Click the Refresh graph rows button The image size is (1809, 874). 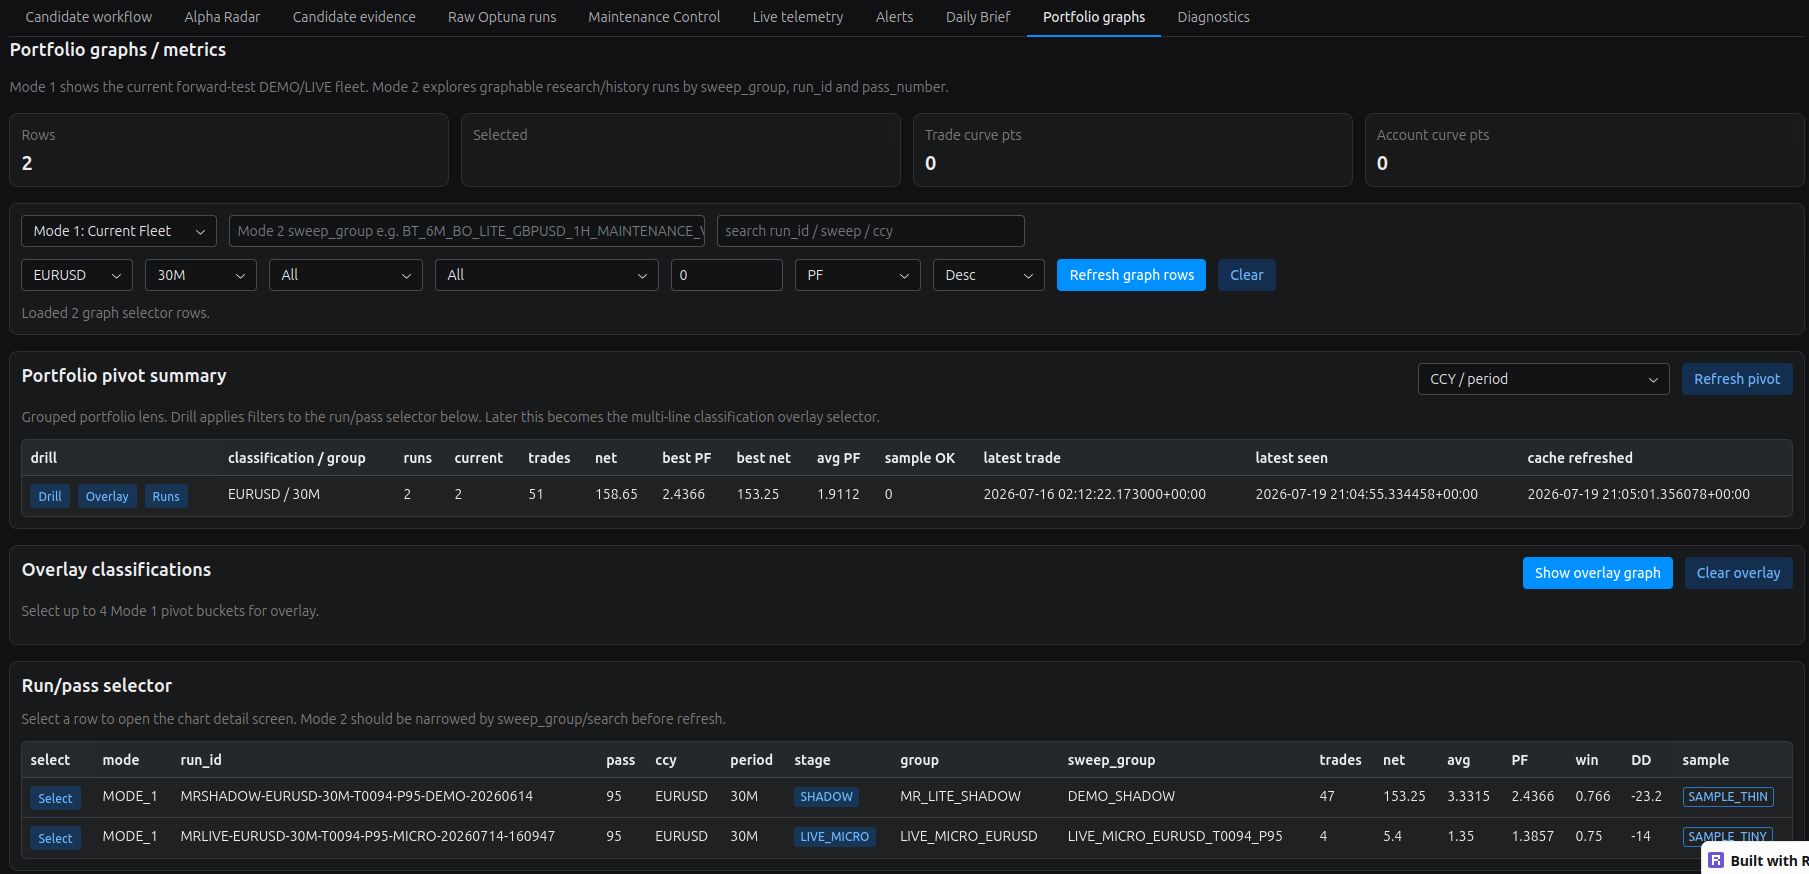point(1131,275)
